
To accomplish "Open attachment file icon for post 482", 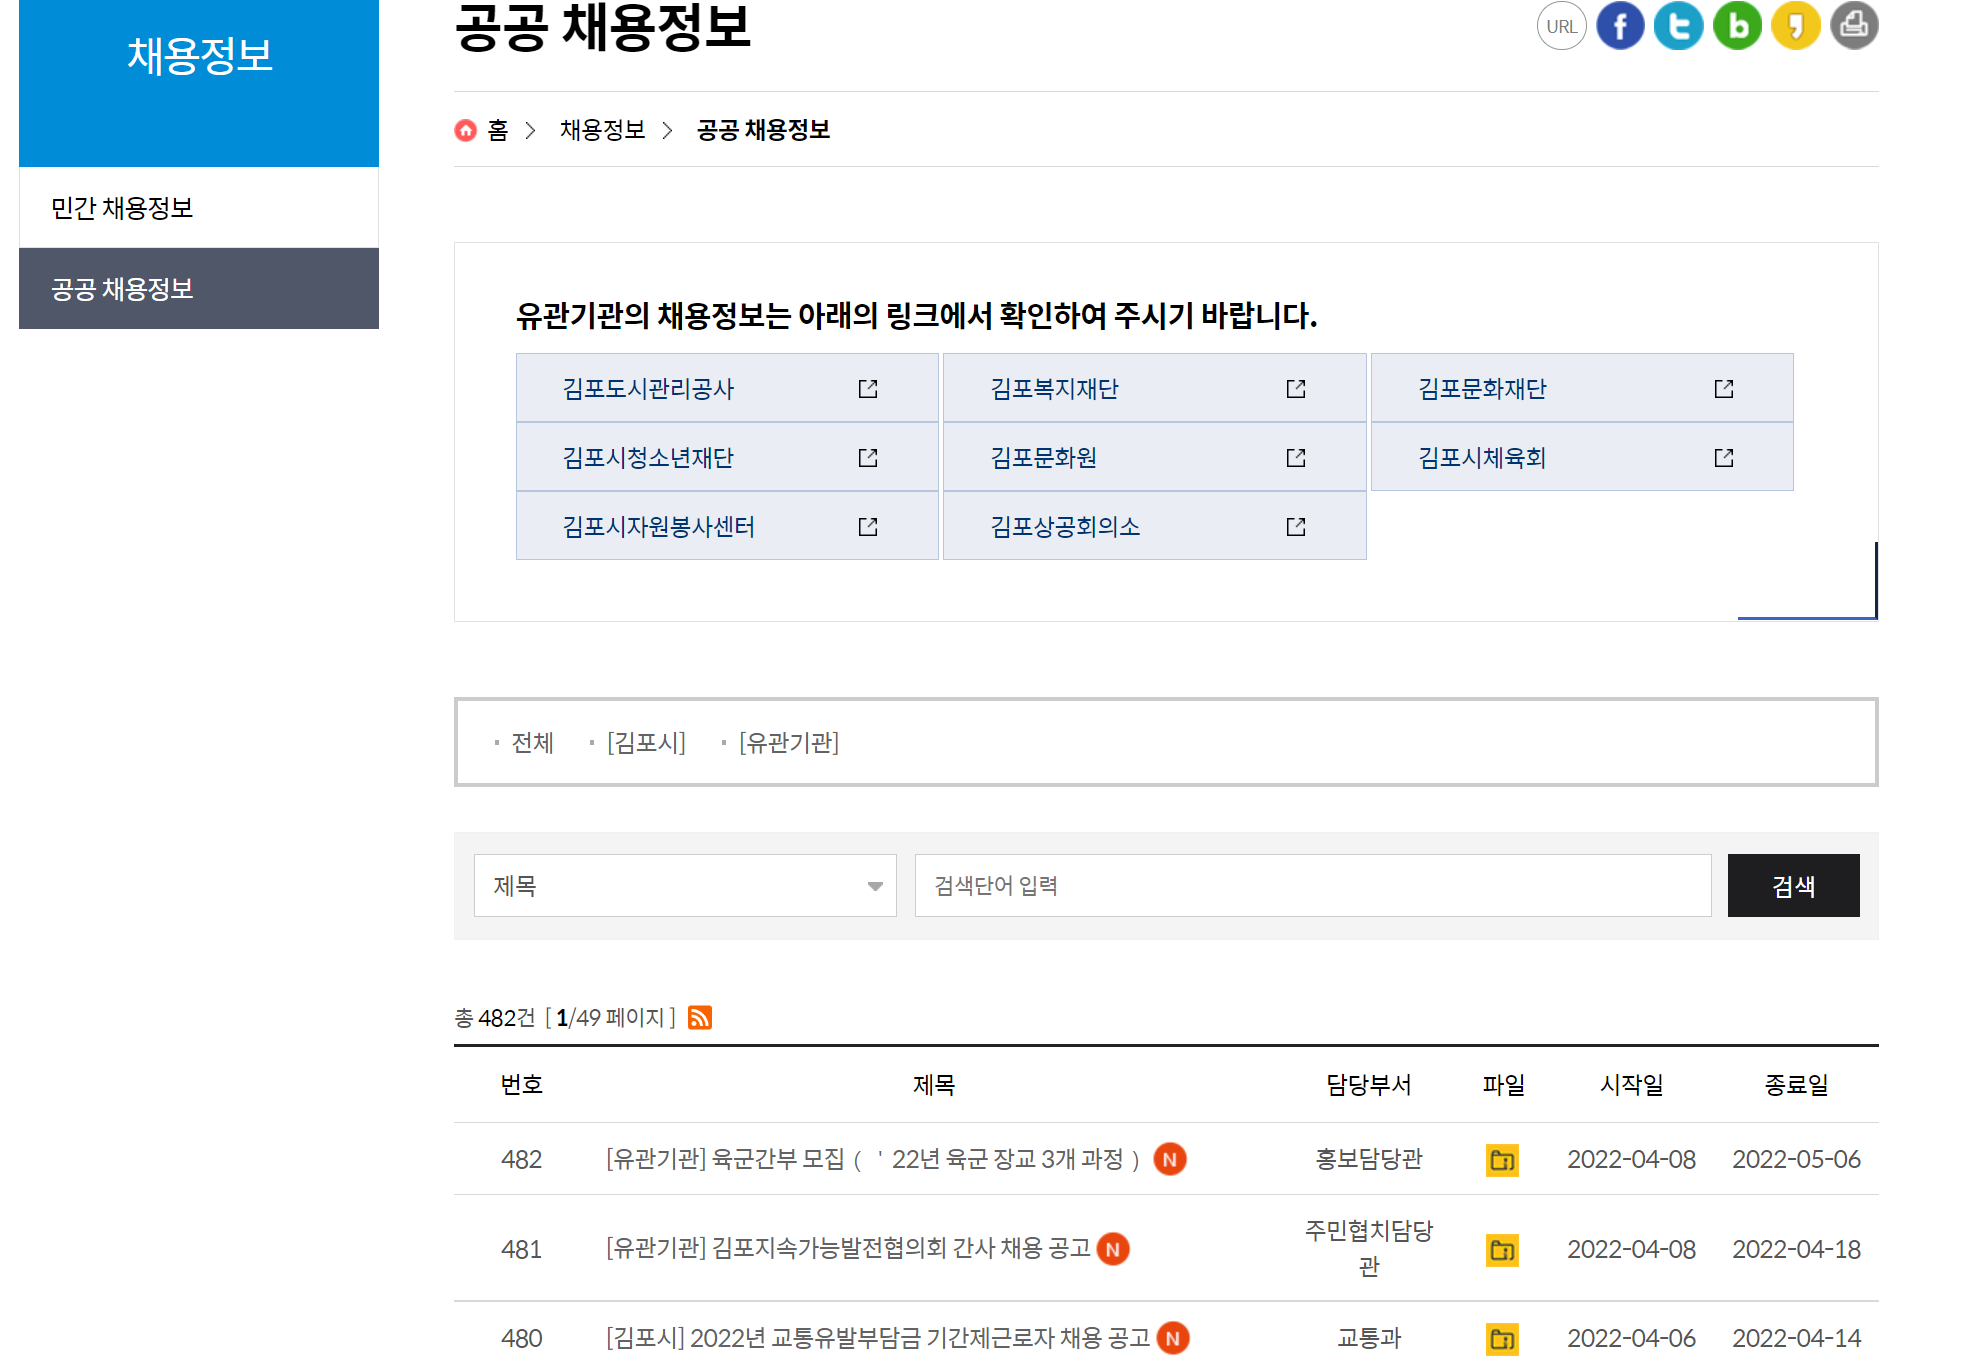I will coord(1502,1160).
